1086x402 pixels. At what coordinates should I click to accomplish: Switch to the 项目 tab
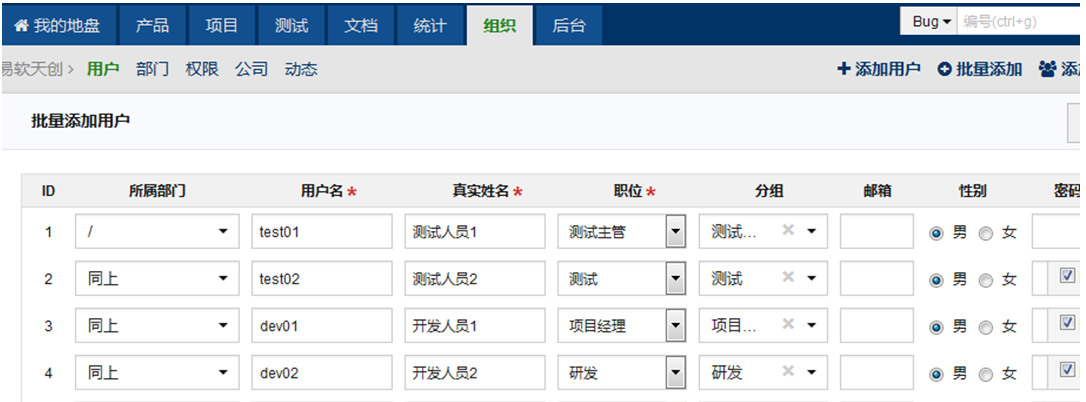[x=222, y=26]
